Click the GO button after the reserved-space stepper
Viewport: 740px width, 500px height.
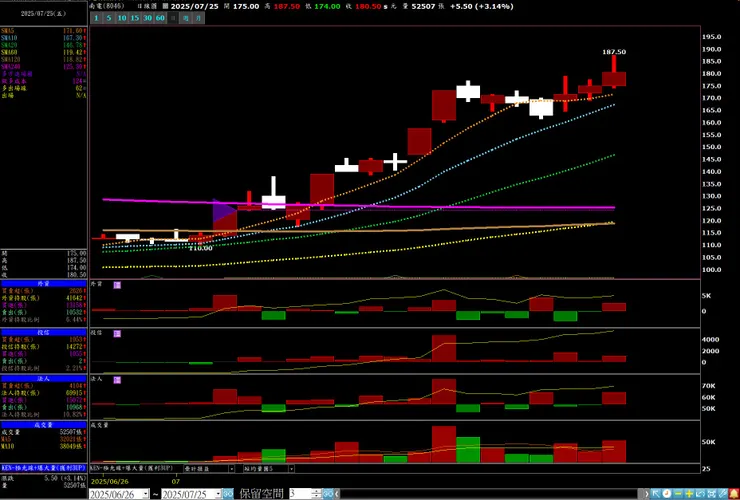pyautogui.click(x=328, y=494)
